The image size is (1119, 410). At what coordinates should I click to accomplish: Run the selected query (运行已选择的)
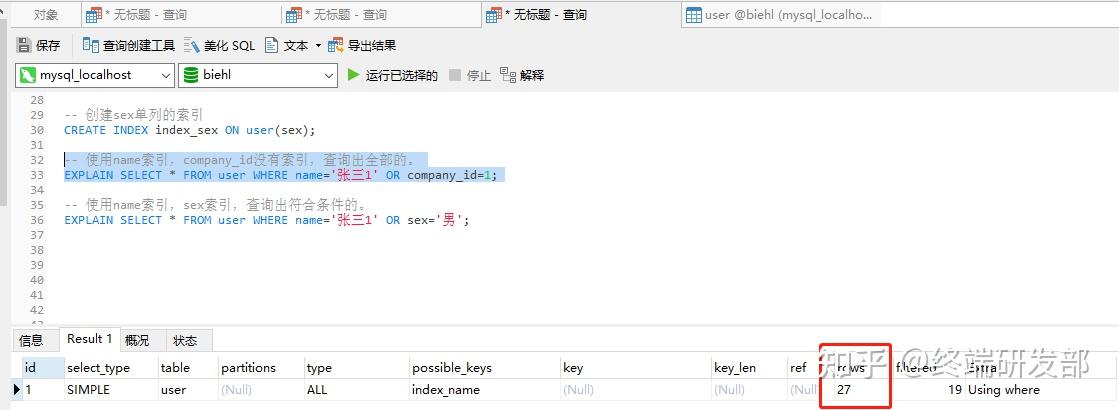coord(393,75)
